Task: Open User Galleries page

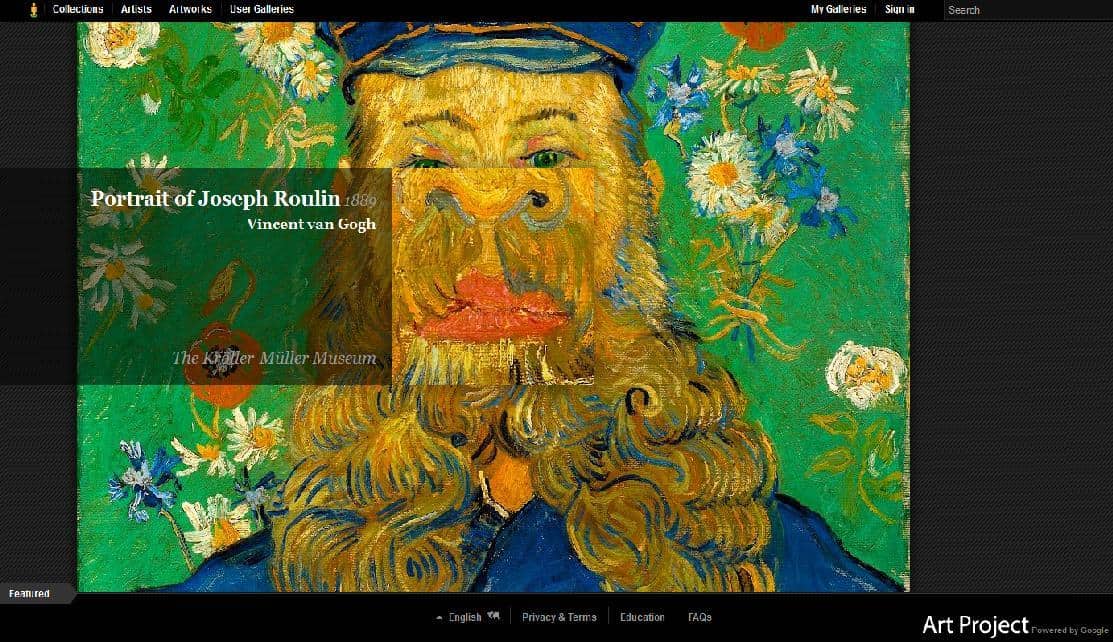Action: point(262,9)
